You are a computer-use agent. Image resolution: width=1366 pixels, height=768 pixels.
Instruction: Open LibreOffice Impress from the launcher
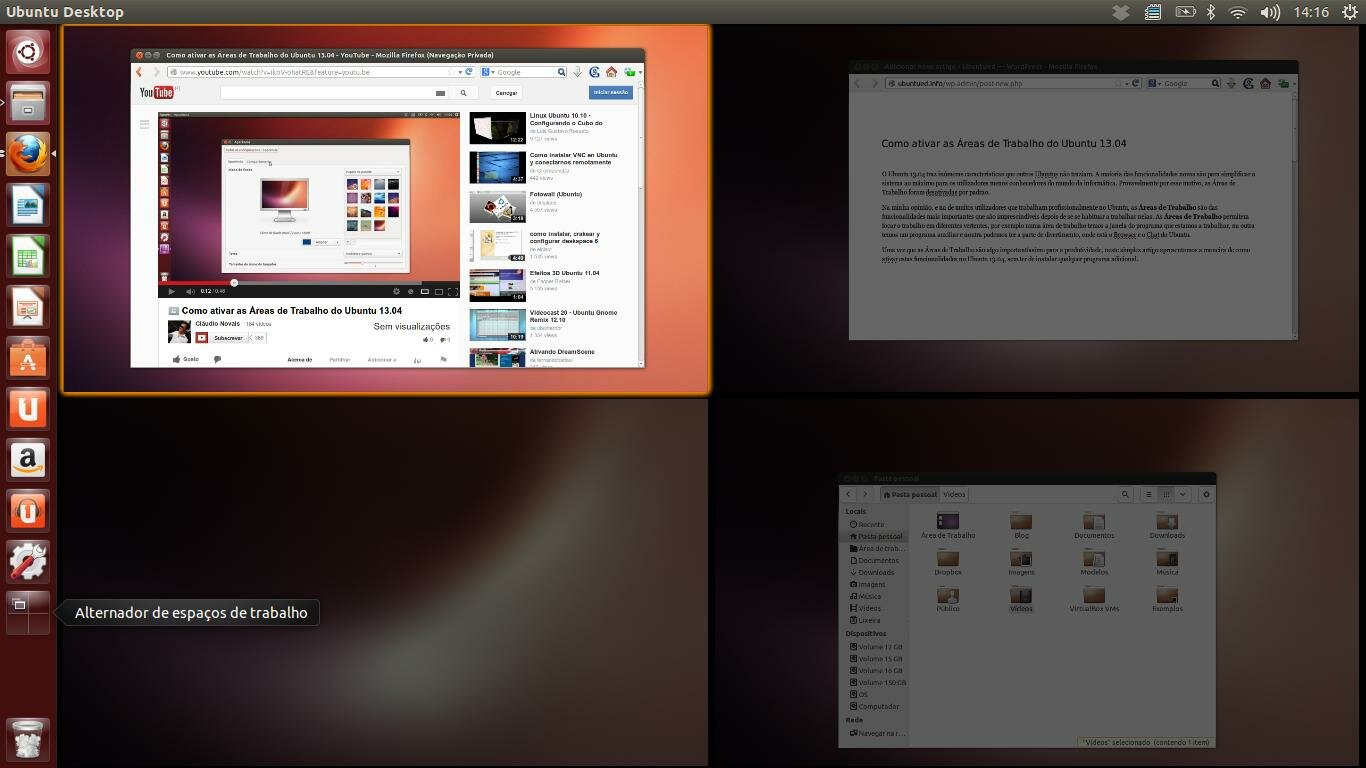point(28,307)
